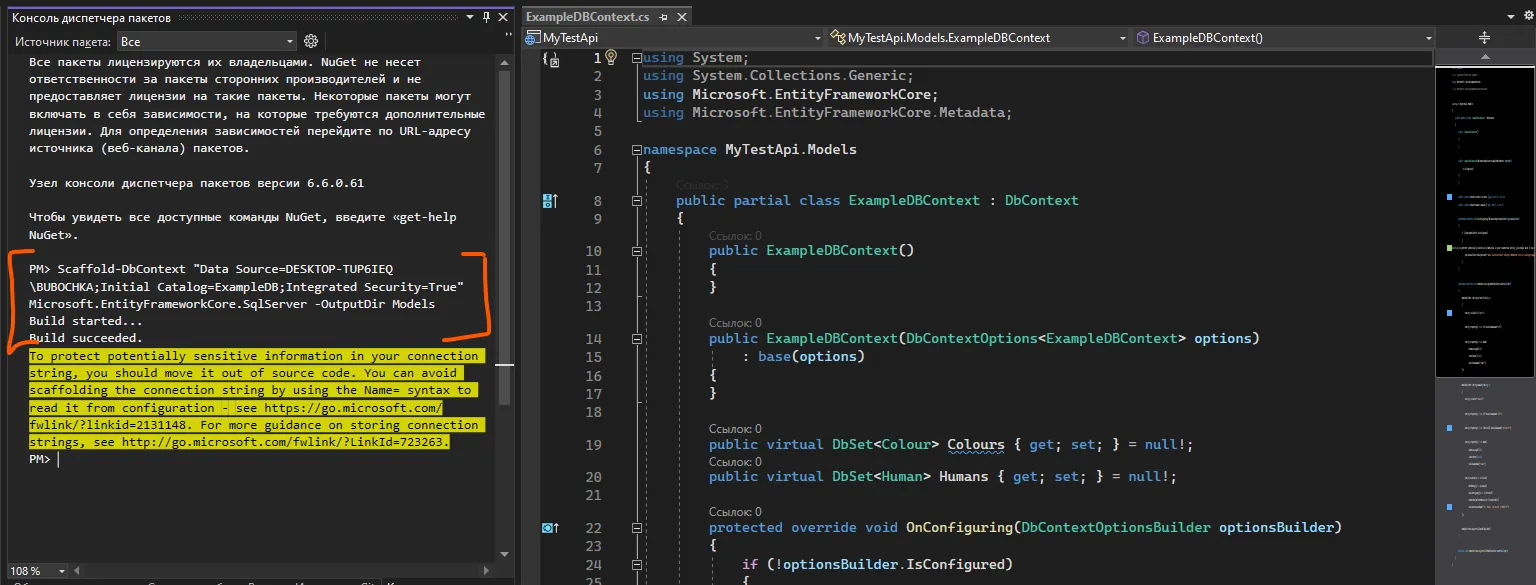Click the 'Scaffold-DbContext' command text
This screenshot has height=585, width=1536.
122,270
